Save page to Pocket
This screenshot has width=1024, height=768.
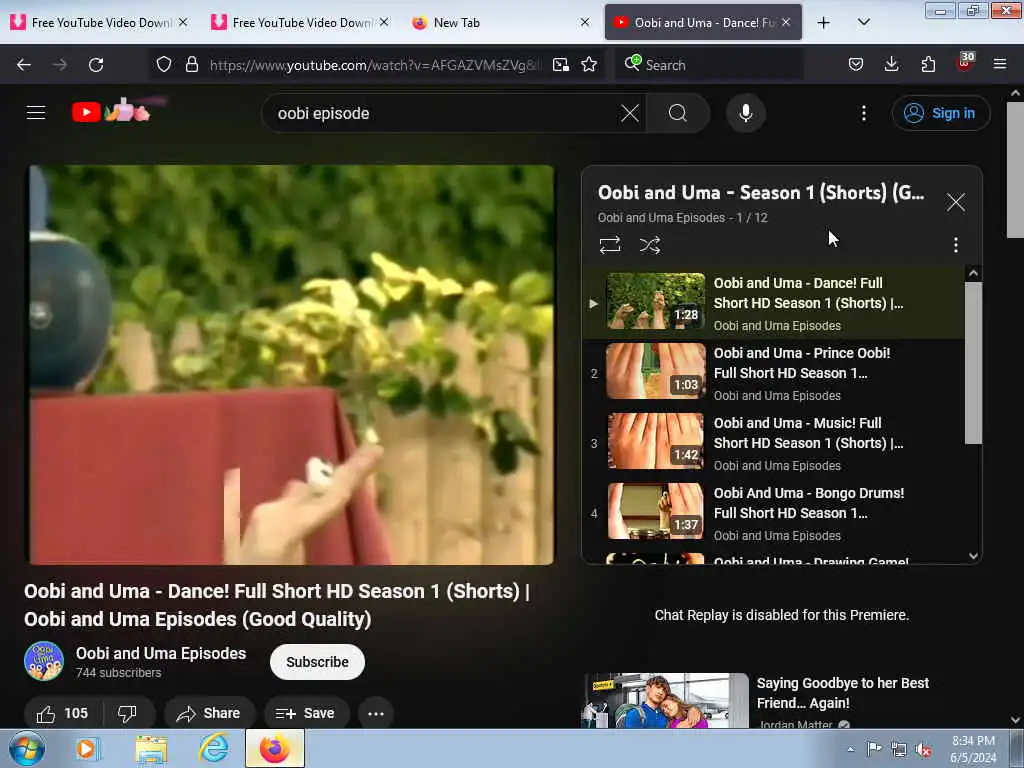click(856, 64)
